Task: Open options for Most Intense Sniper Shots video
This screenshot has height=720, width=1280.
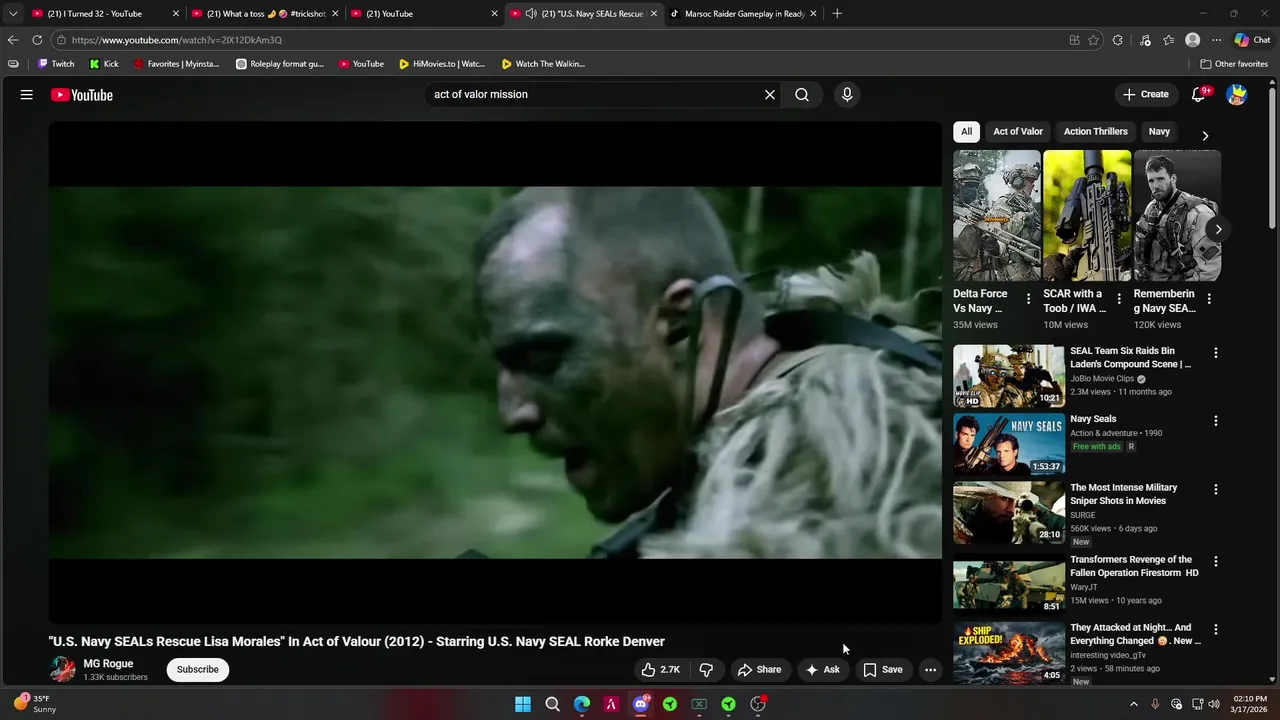Action: pos(1216,490)
